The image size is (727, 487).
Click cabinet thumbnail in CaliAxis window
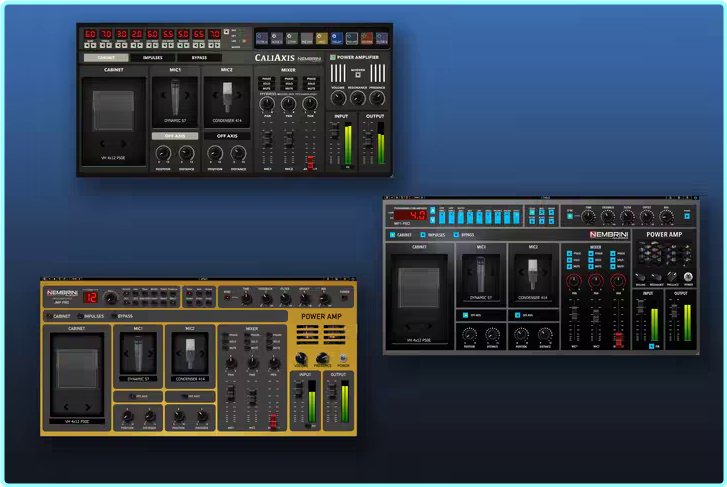113,111
